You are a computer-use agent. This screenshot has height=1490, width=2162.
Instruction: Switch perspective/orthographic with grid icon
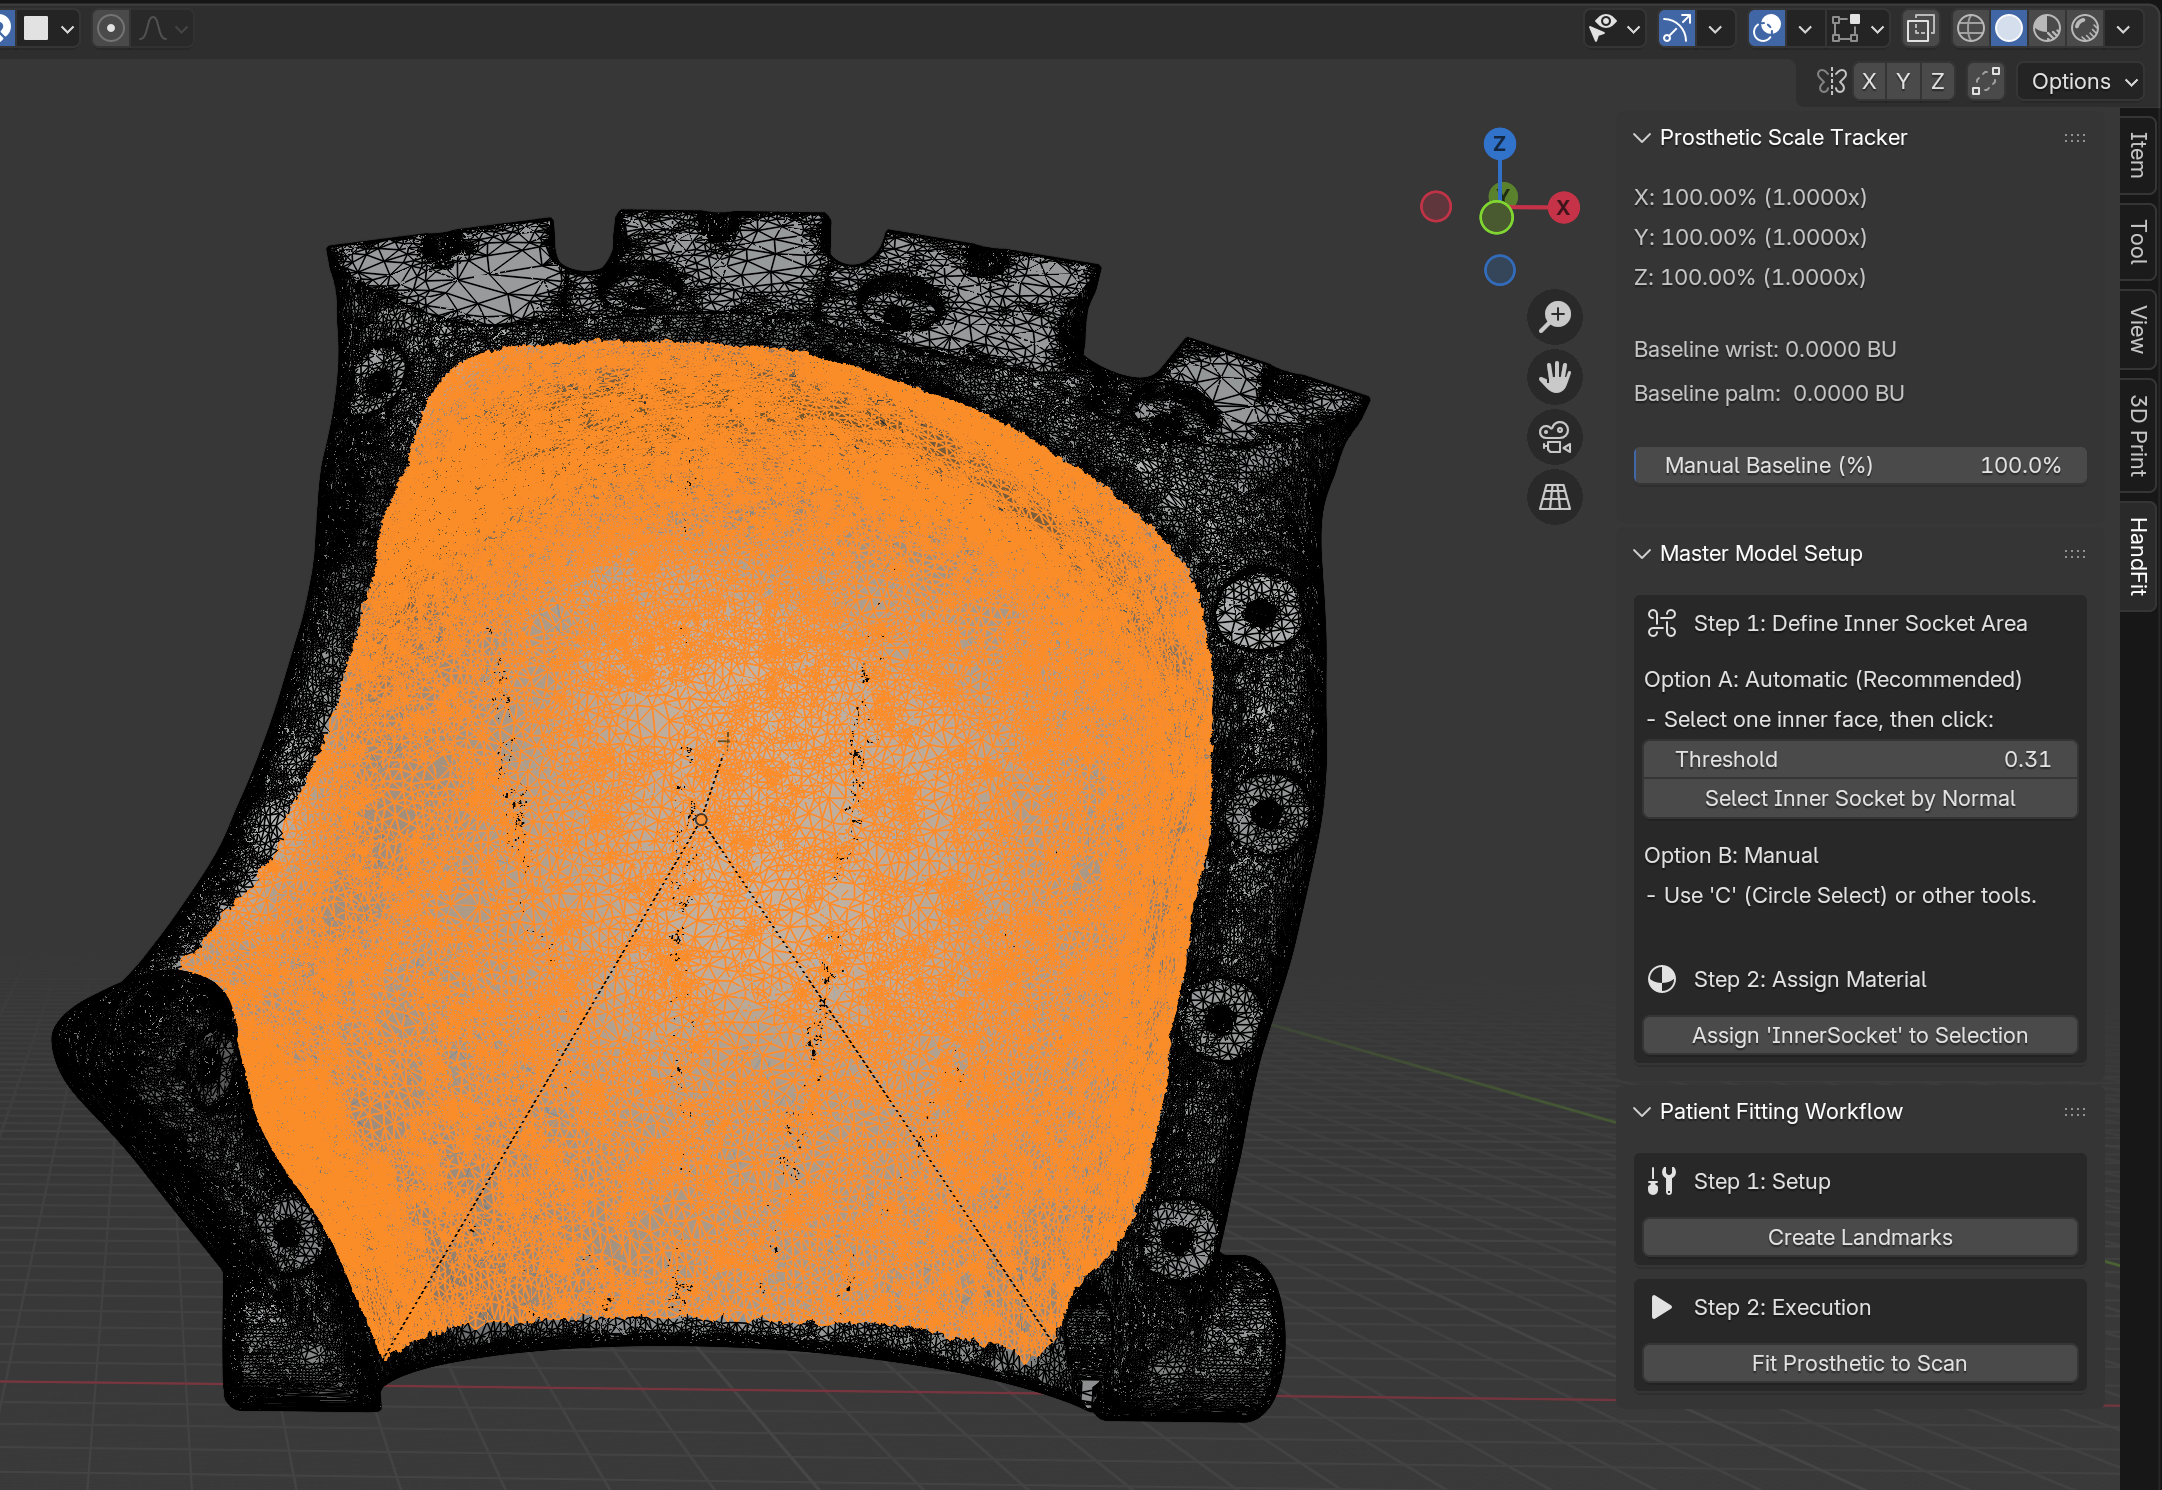[1555, 497]
